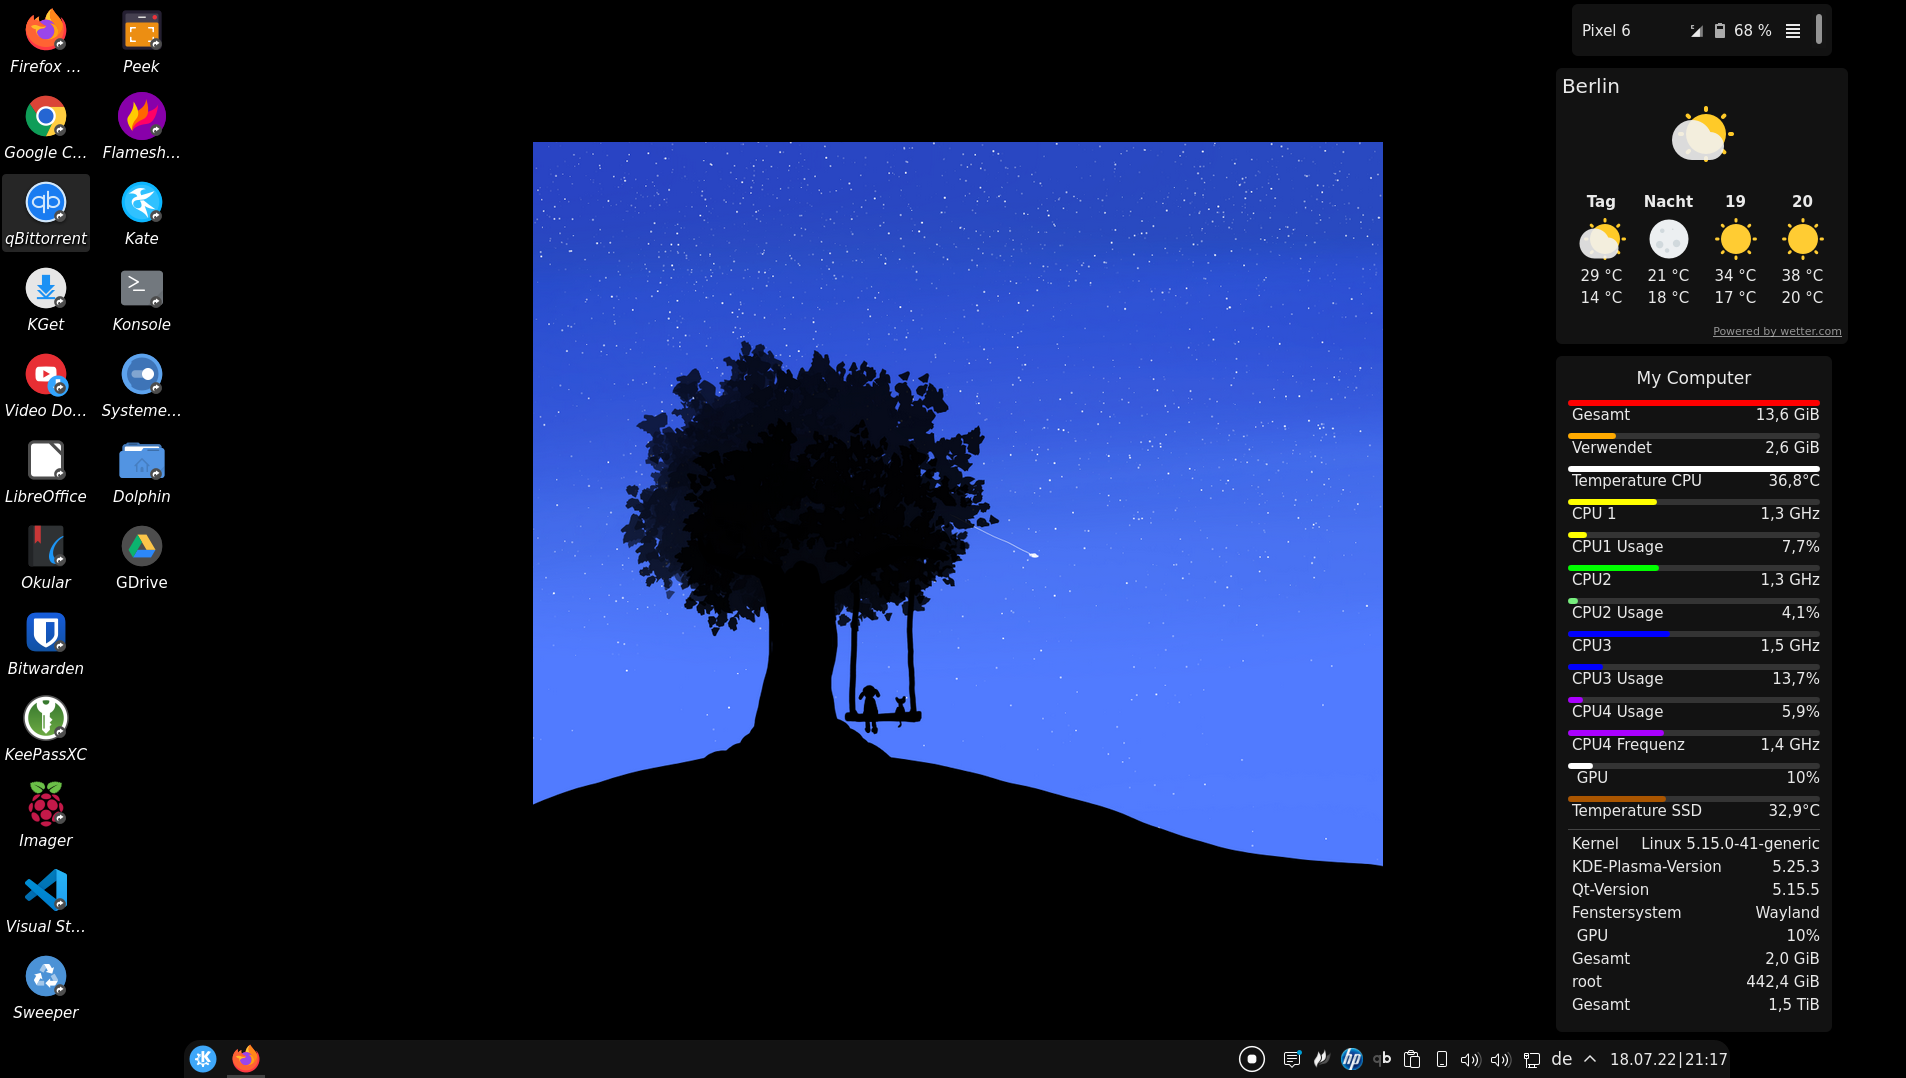Click the forecast sun icon for day 20
The image size is (1906, 1078).
point(1802,239)
